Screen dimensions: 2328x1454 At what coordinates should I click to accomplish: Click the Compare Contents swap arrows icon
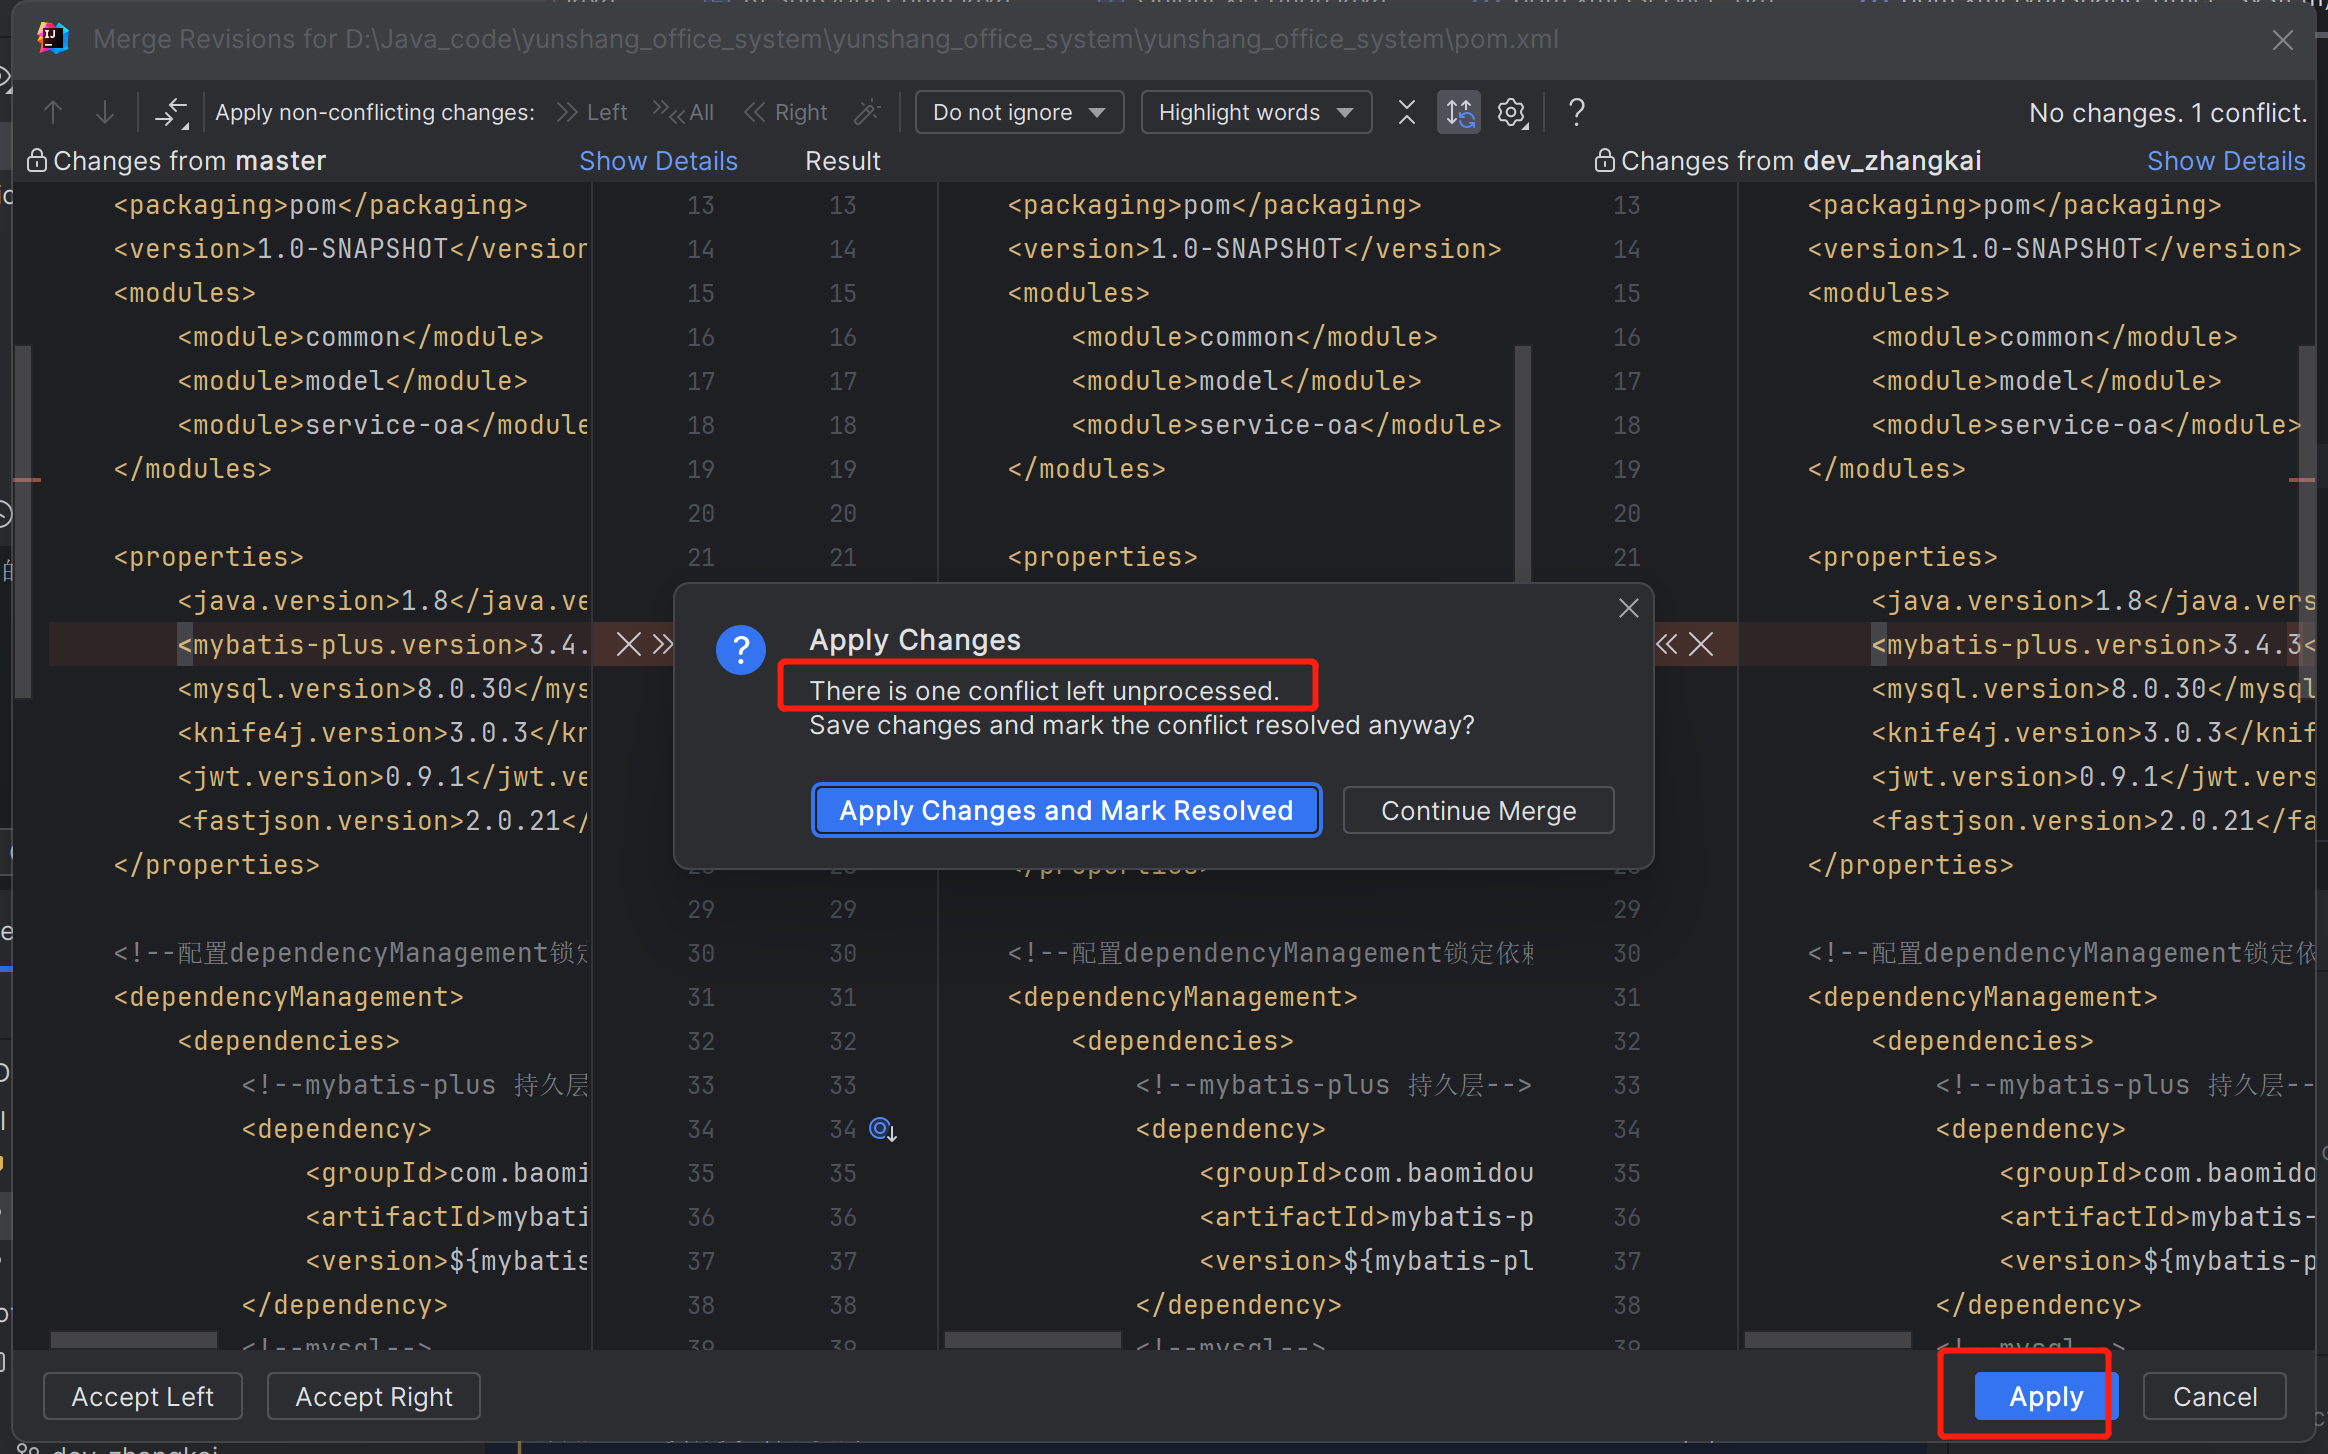pos(171,112)
